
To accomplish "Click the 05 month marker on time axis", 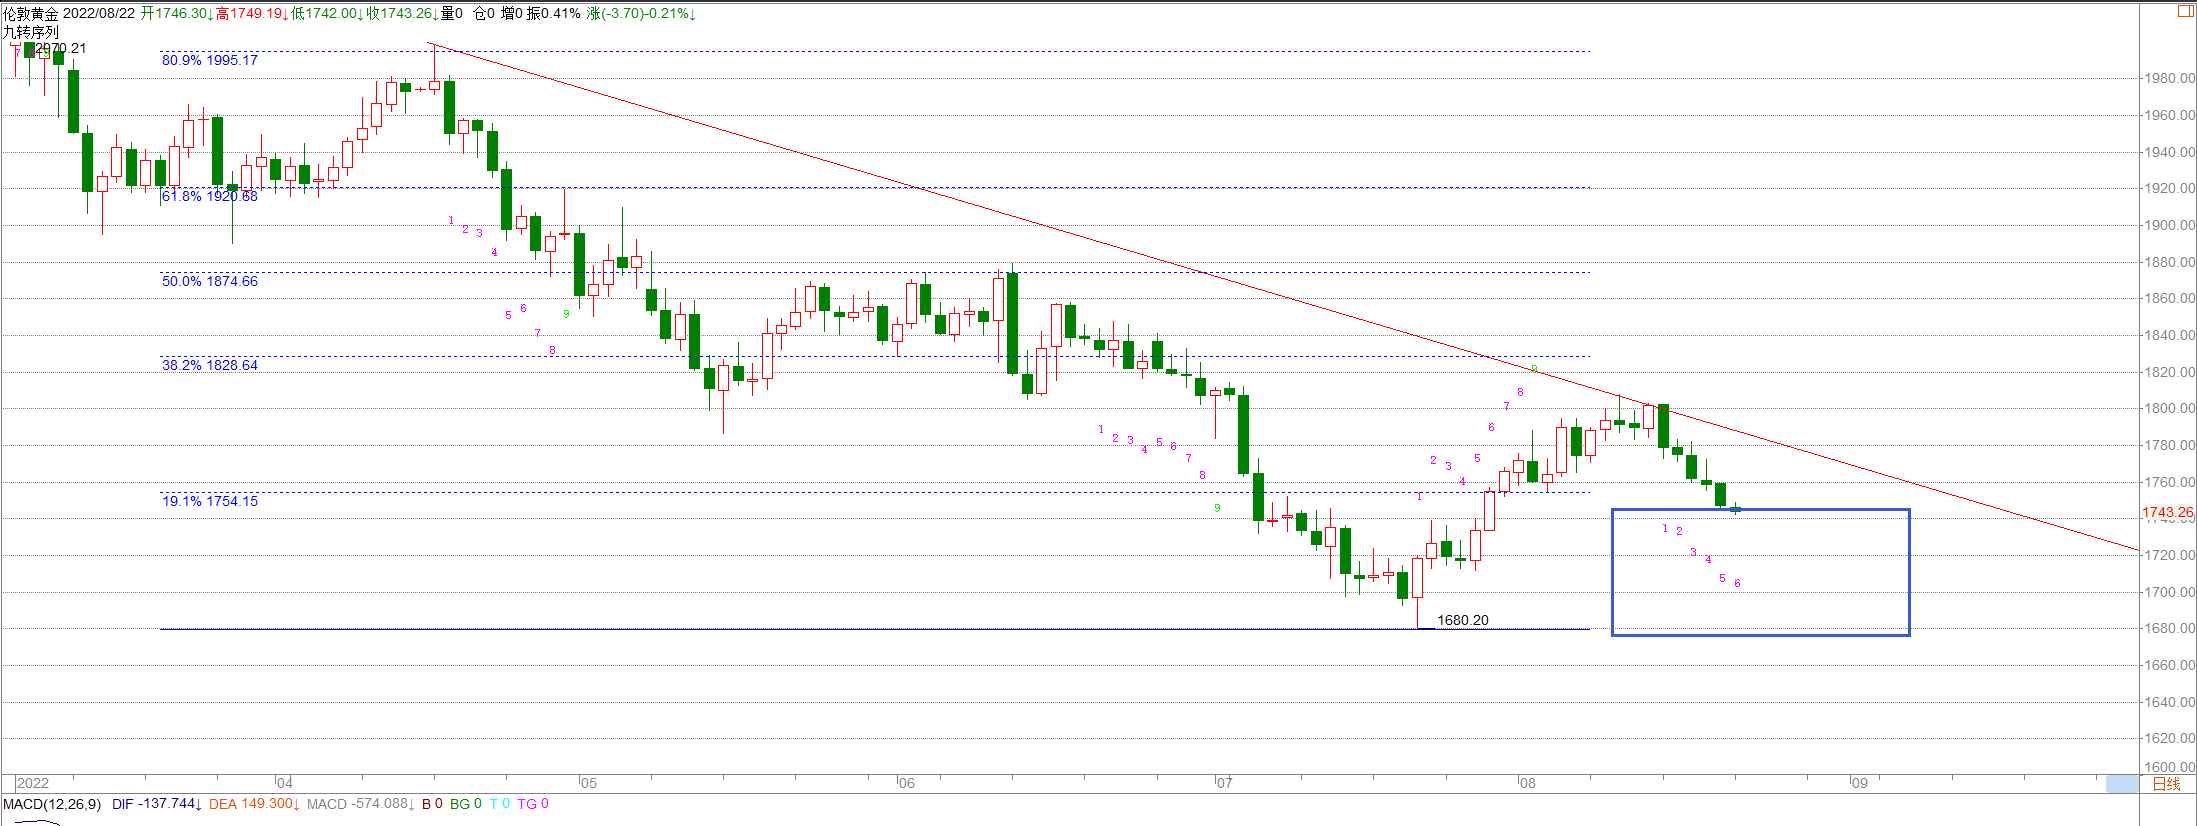I will point(588,783).
